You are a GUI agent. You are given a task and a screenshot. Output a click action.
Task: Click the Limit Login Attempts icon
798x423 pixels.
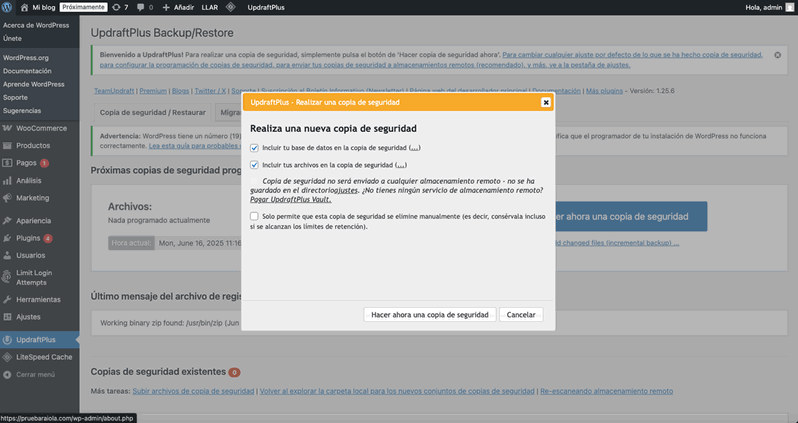7,277
